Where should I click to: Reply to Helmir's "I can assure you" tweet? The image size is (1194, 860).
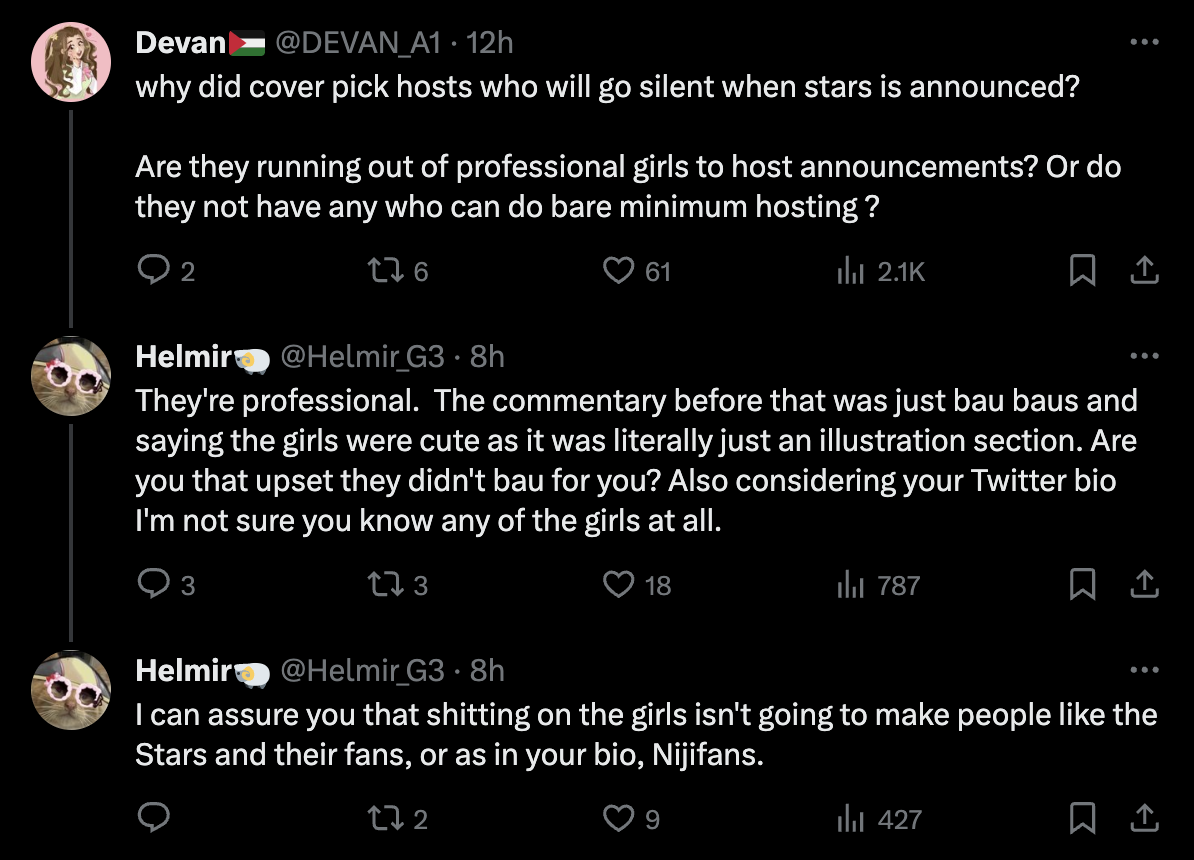point(152,819)
